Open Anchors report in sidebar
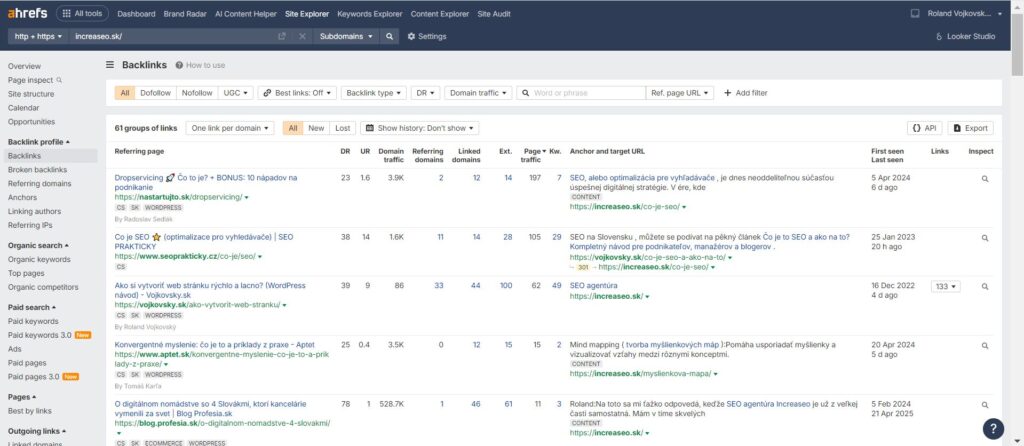The image size is (1024, 446). 22,197
